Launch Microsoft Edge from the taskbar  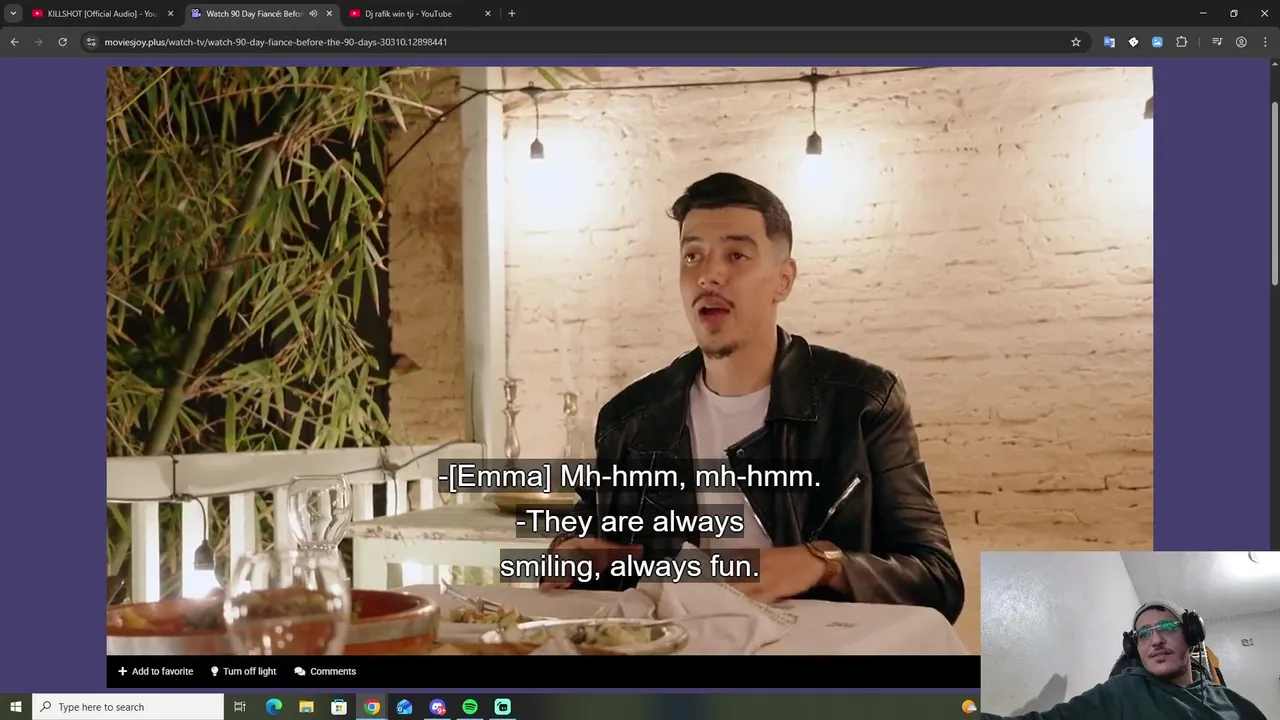click(x=273, y=707)
